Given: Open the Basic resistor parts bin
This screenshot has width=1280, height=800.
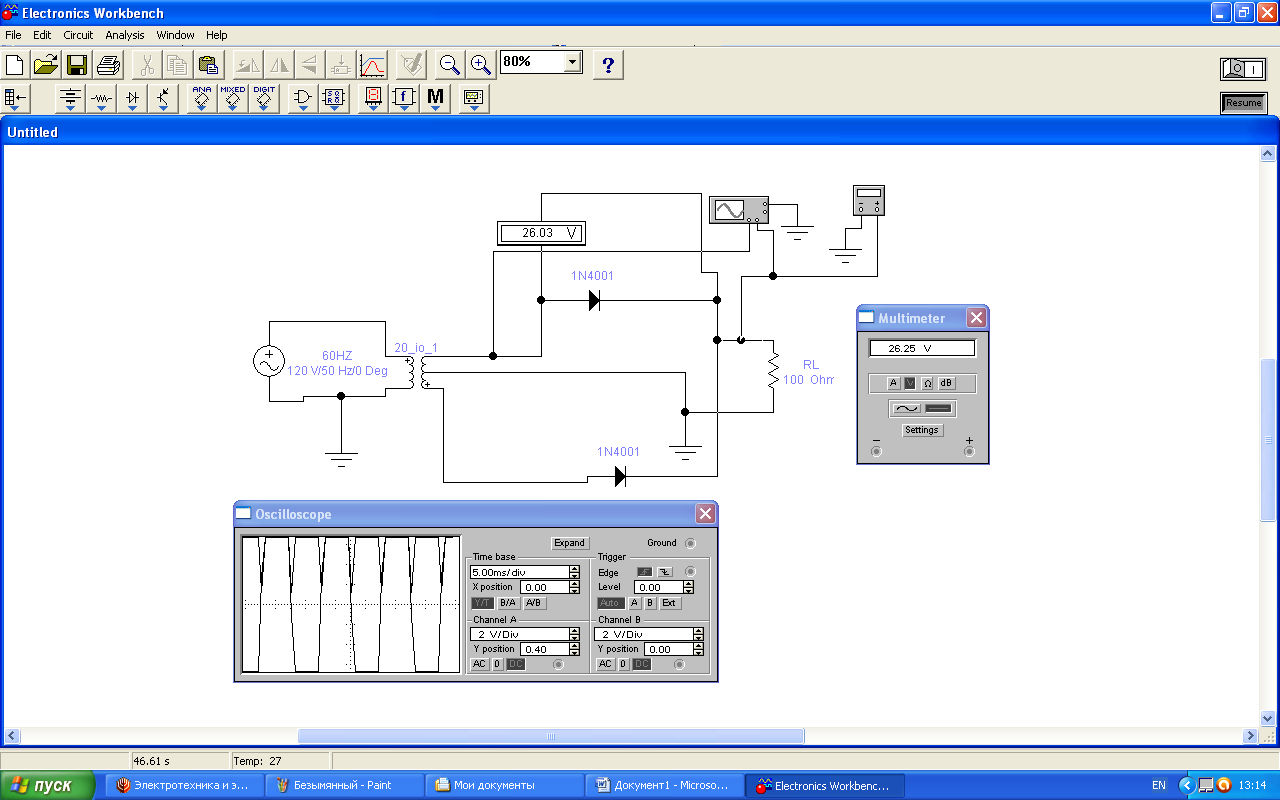Looking at the screenshot, I should pyautogui.click(x=101, y=98).
